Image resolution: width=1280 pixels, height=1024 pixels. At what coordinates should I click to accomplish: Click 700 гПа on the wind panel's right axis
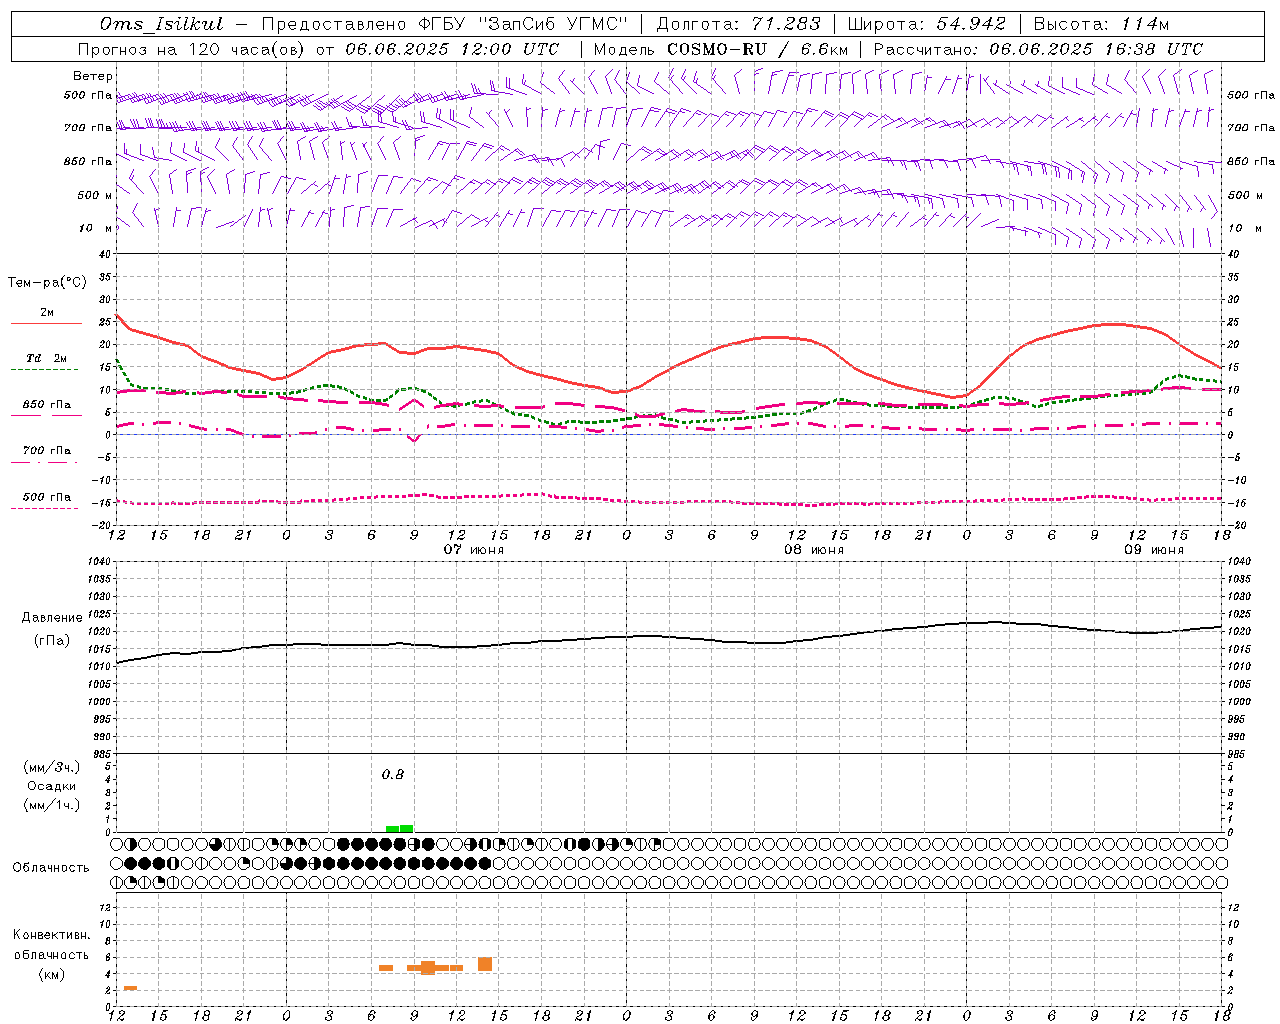[1251, 128]
